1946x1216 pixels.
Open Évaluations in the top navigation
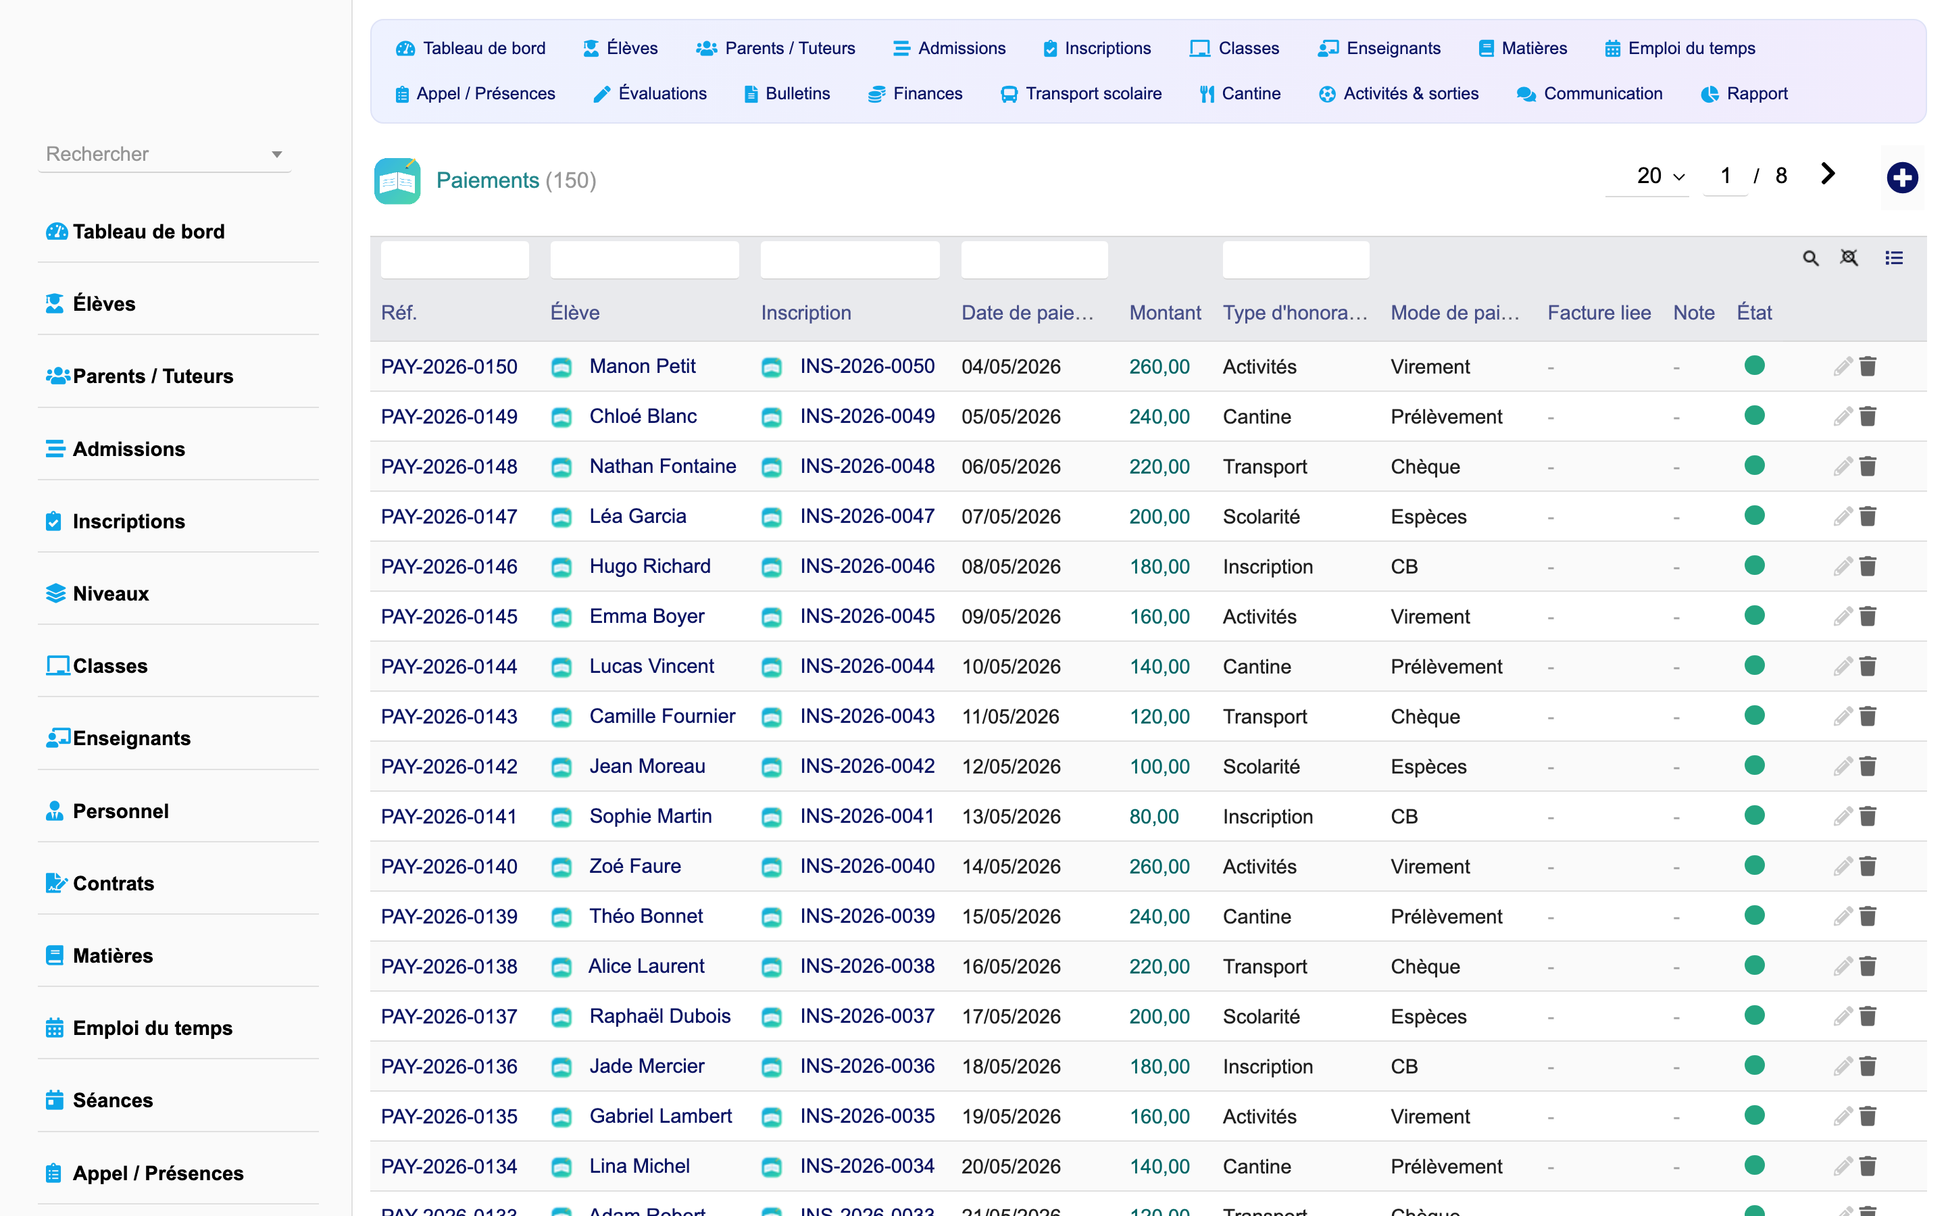[650, 94]
